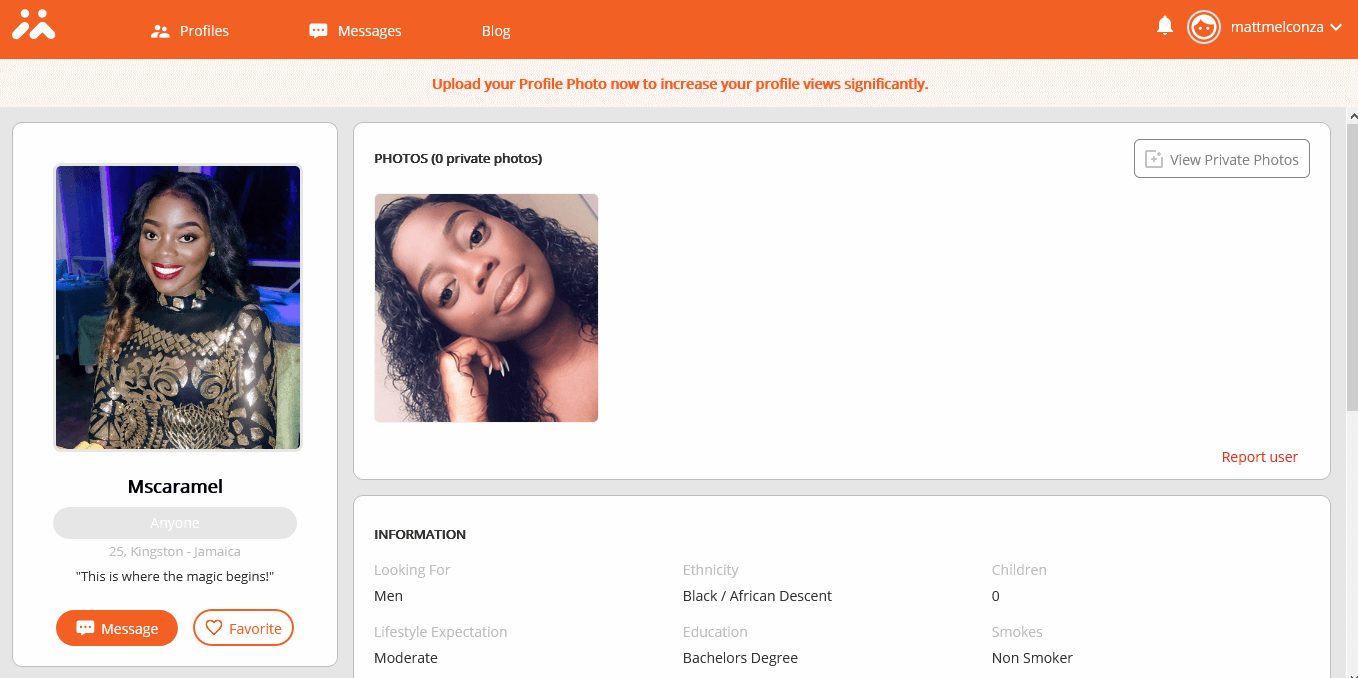This screenshot has height=678, width=1358.
Task: Click heart icon on Favorite button
Action: [213, 628]
